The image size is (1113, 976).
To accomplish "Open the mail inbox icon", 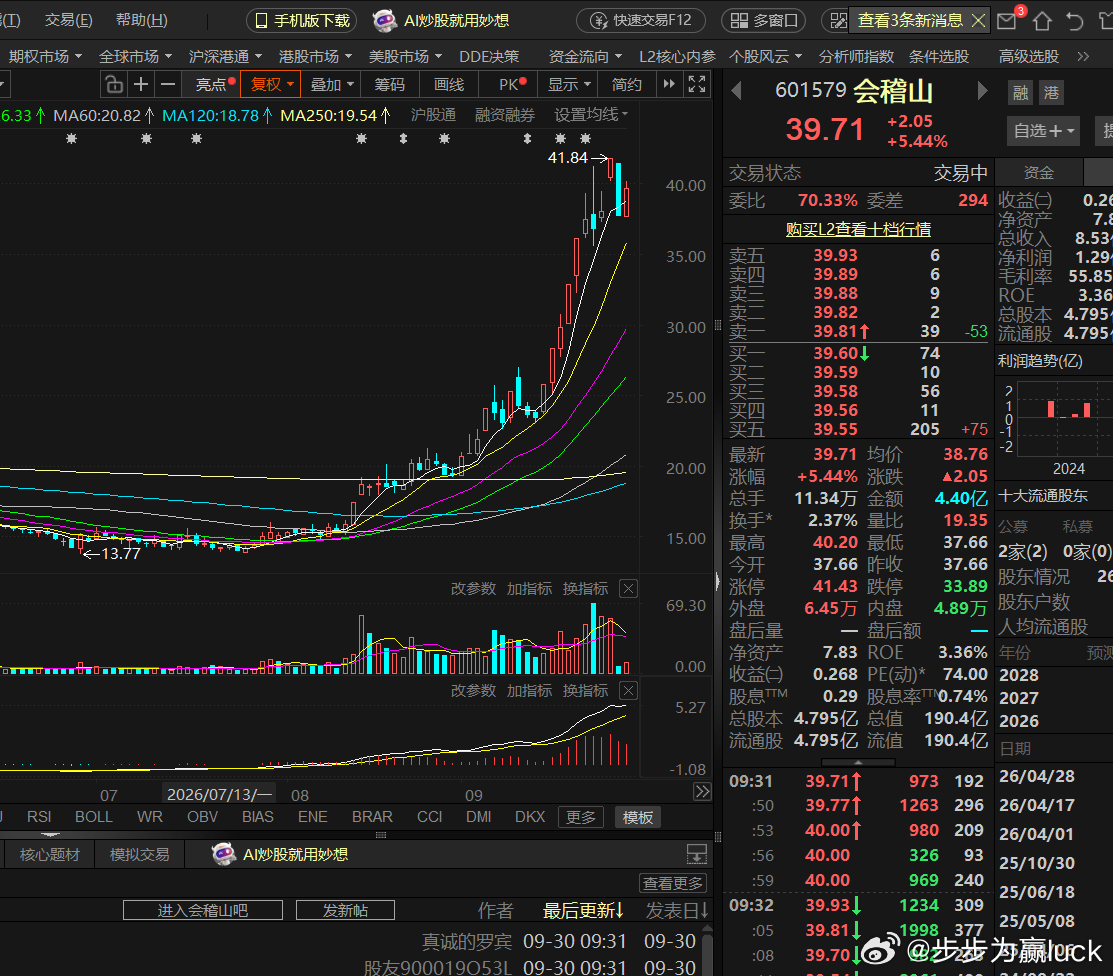I will coord(1007,21).
